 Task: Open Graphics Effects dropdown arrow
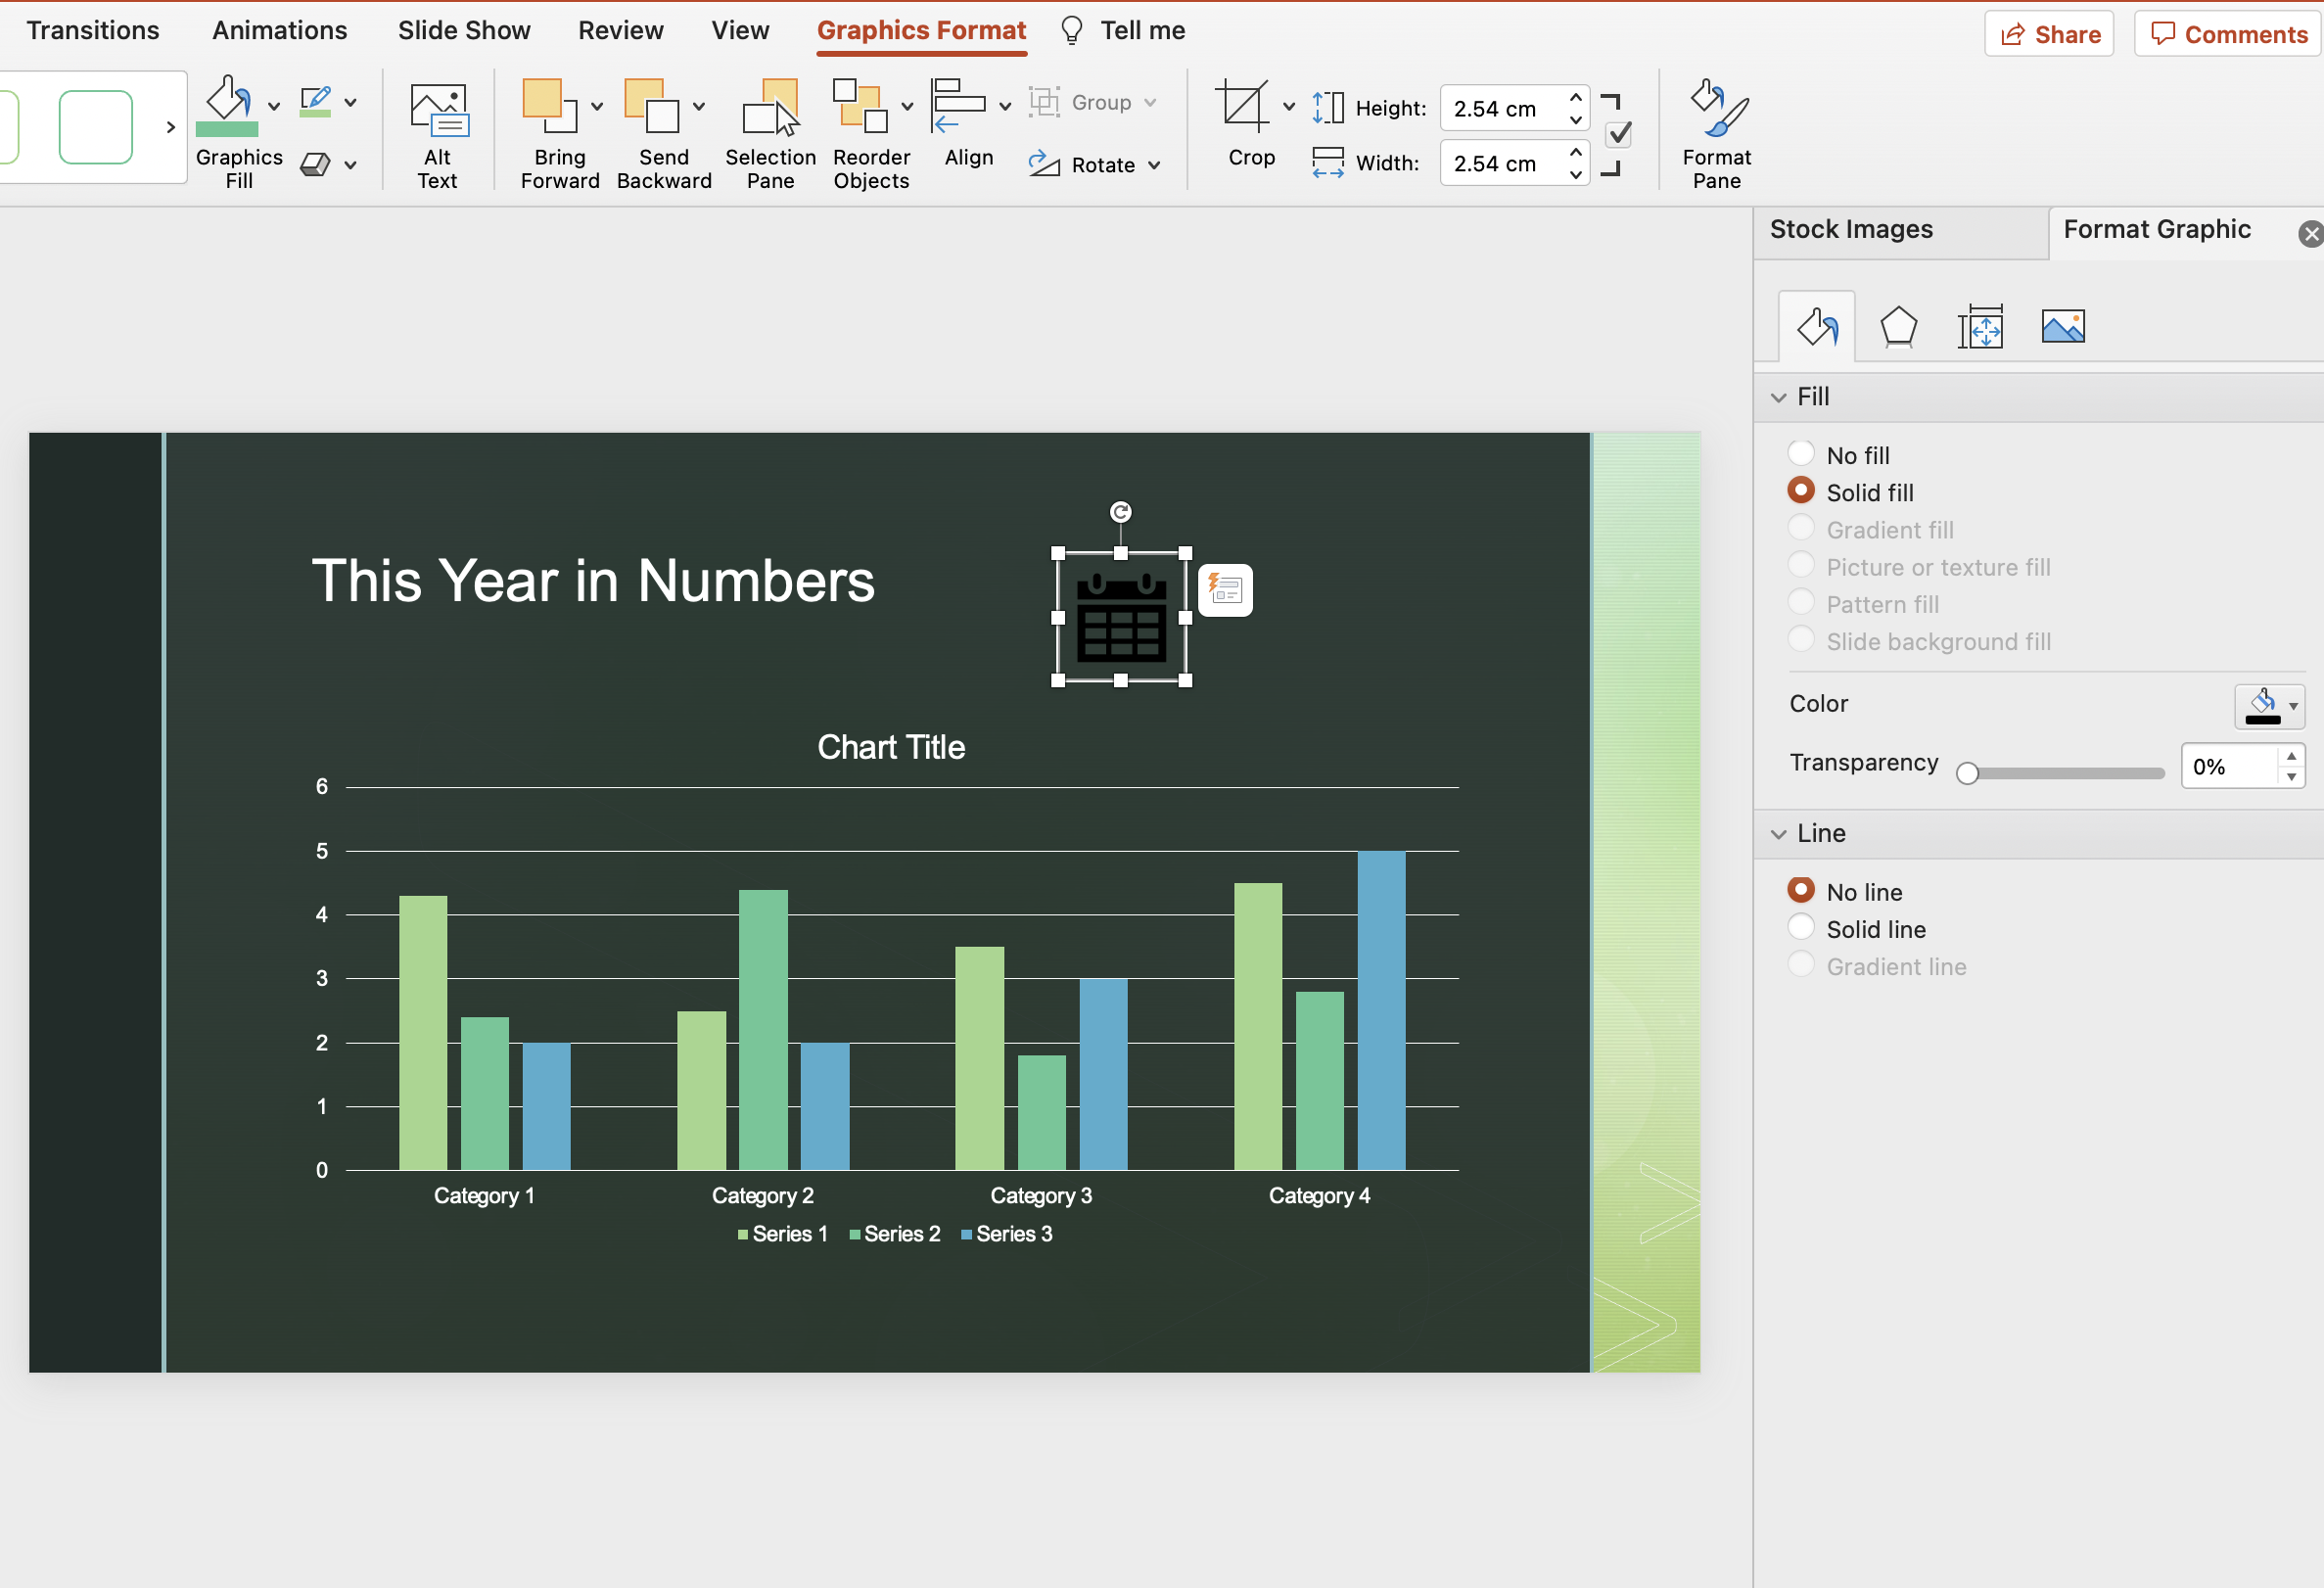pos(350,165)
